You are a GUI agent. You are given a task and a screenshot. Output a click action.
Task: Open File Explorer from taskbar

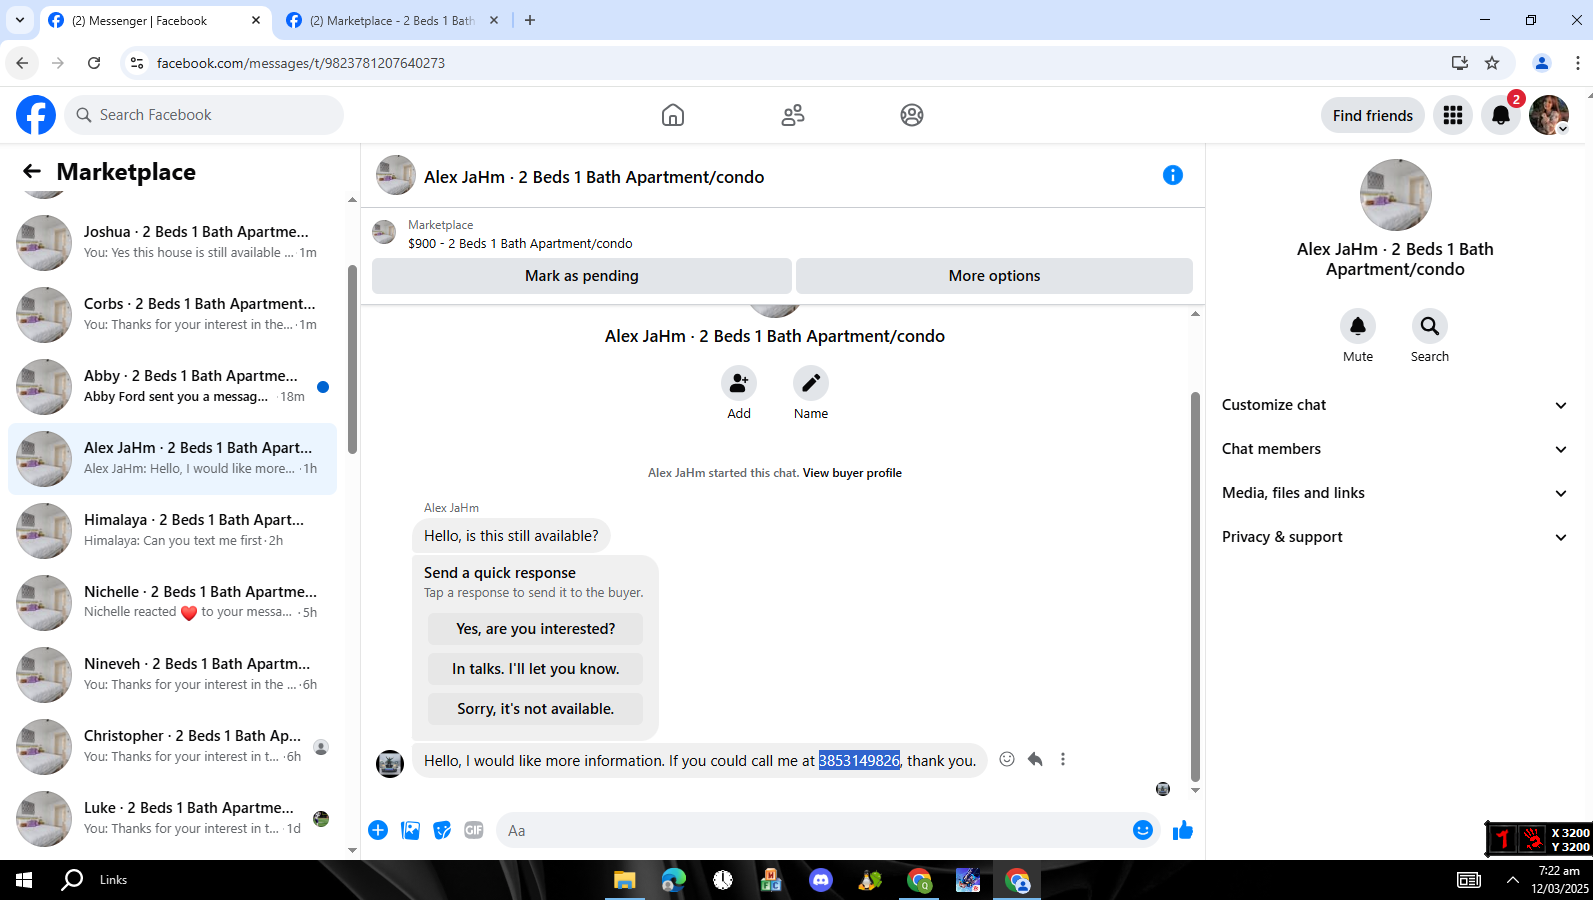pyautogui.click(x=624, y=880)
